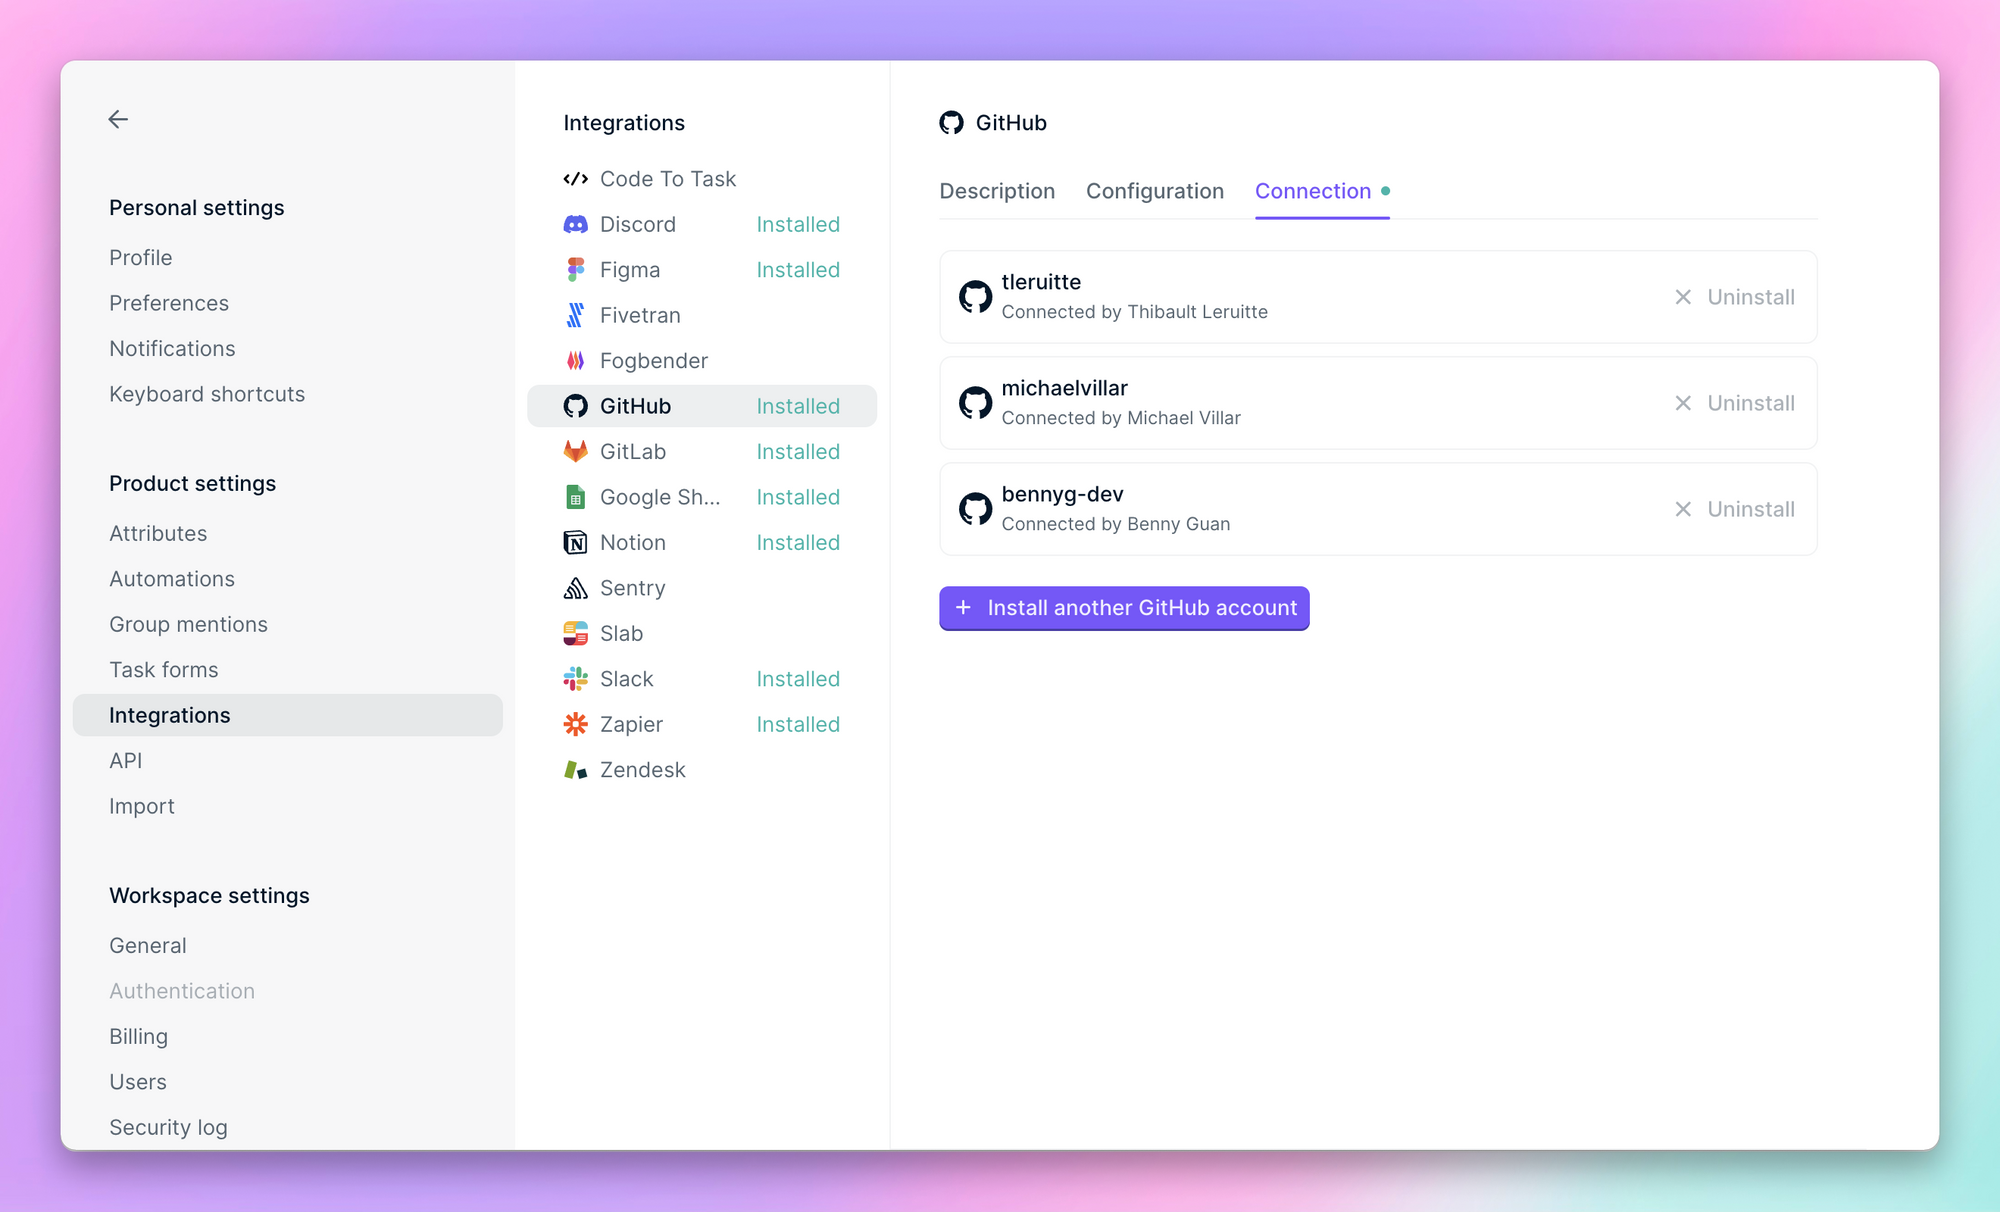Click the Code To Task icon

pos(575,179)
